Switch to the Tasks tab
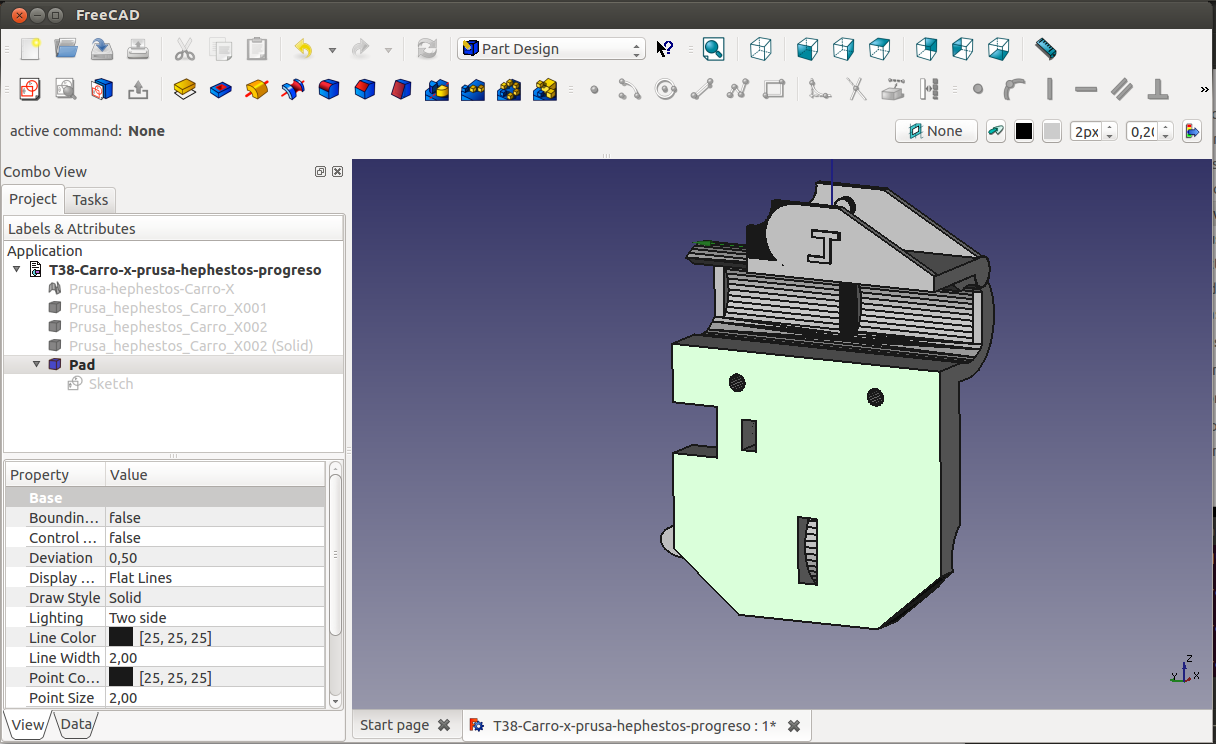 [90, 200]
